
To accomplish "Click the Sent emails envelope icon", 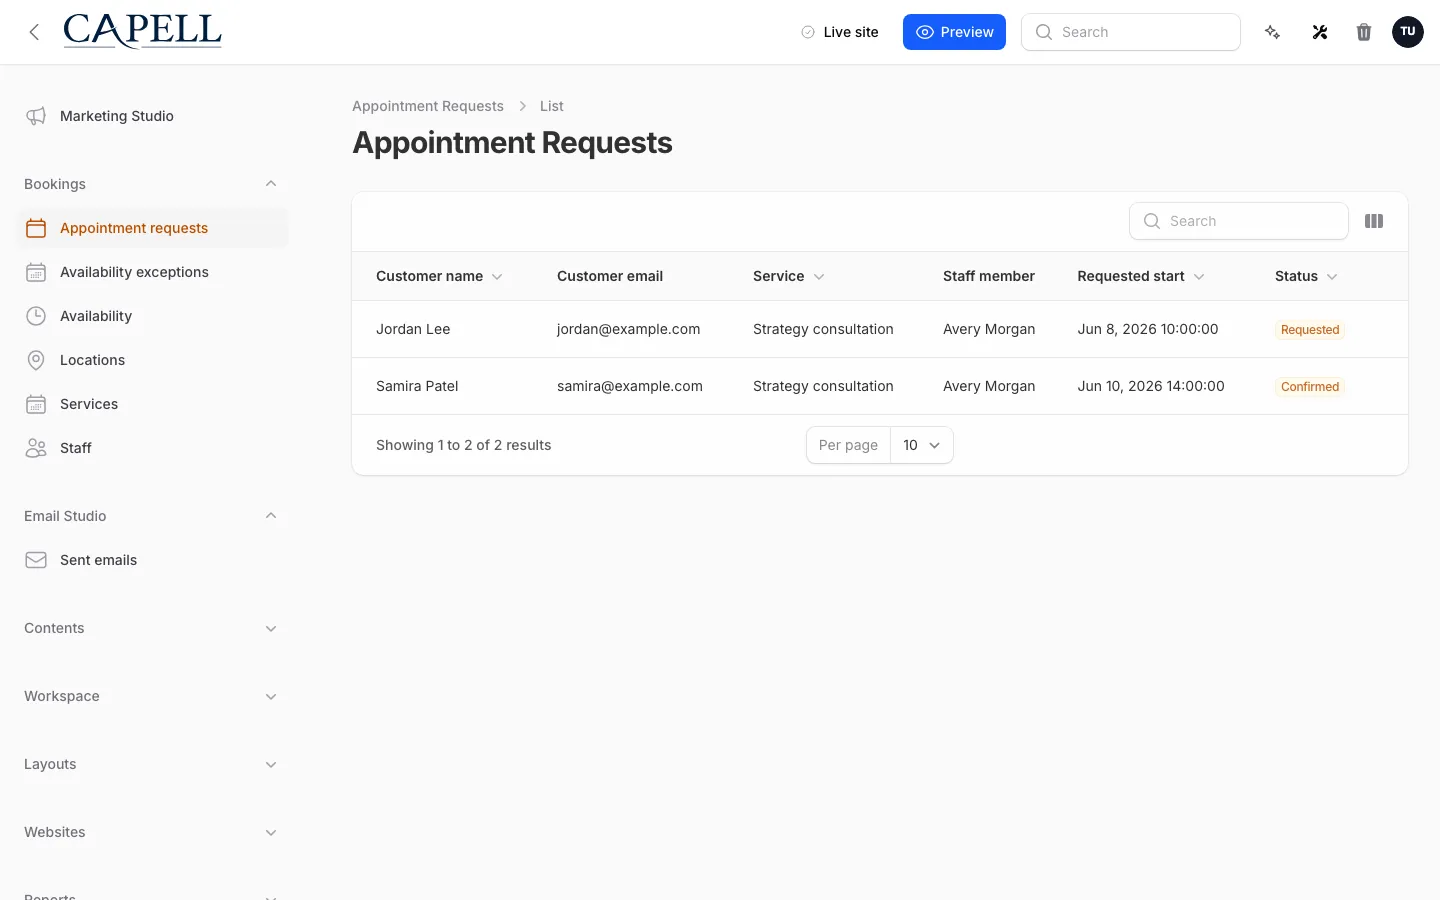I will pos(36,560).
